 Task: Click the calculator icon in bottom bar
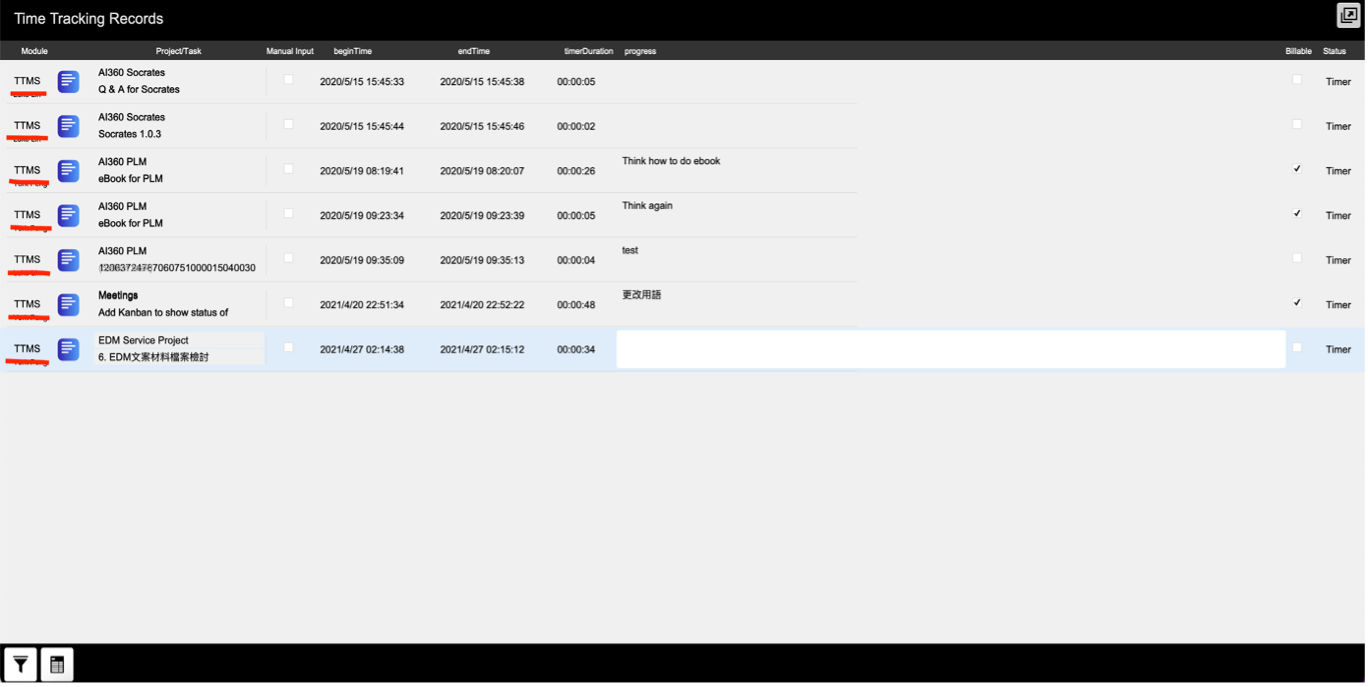57,664
